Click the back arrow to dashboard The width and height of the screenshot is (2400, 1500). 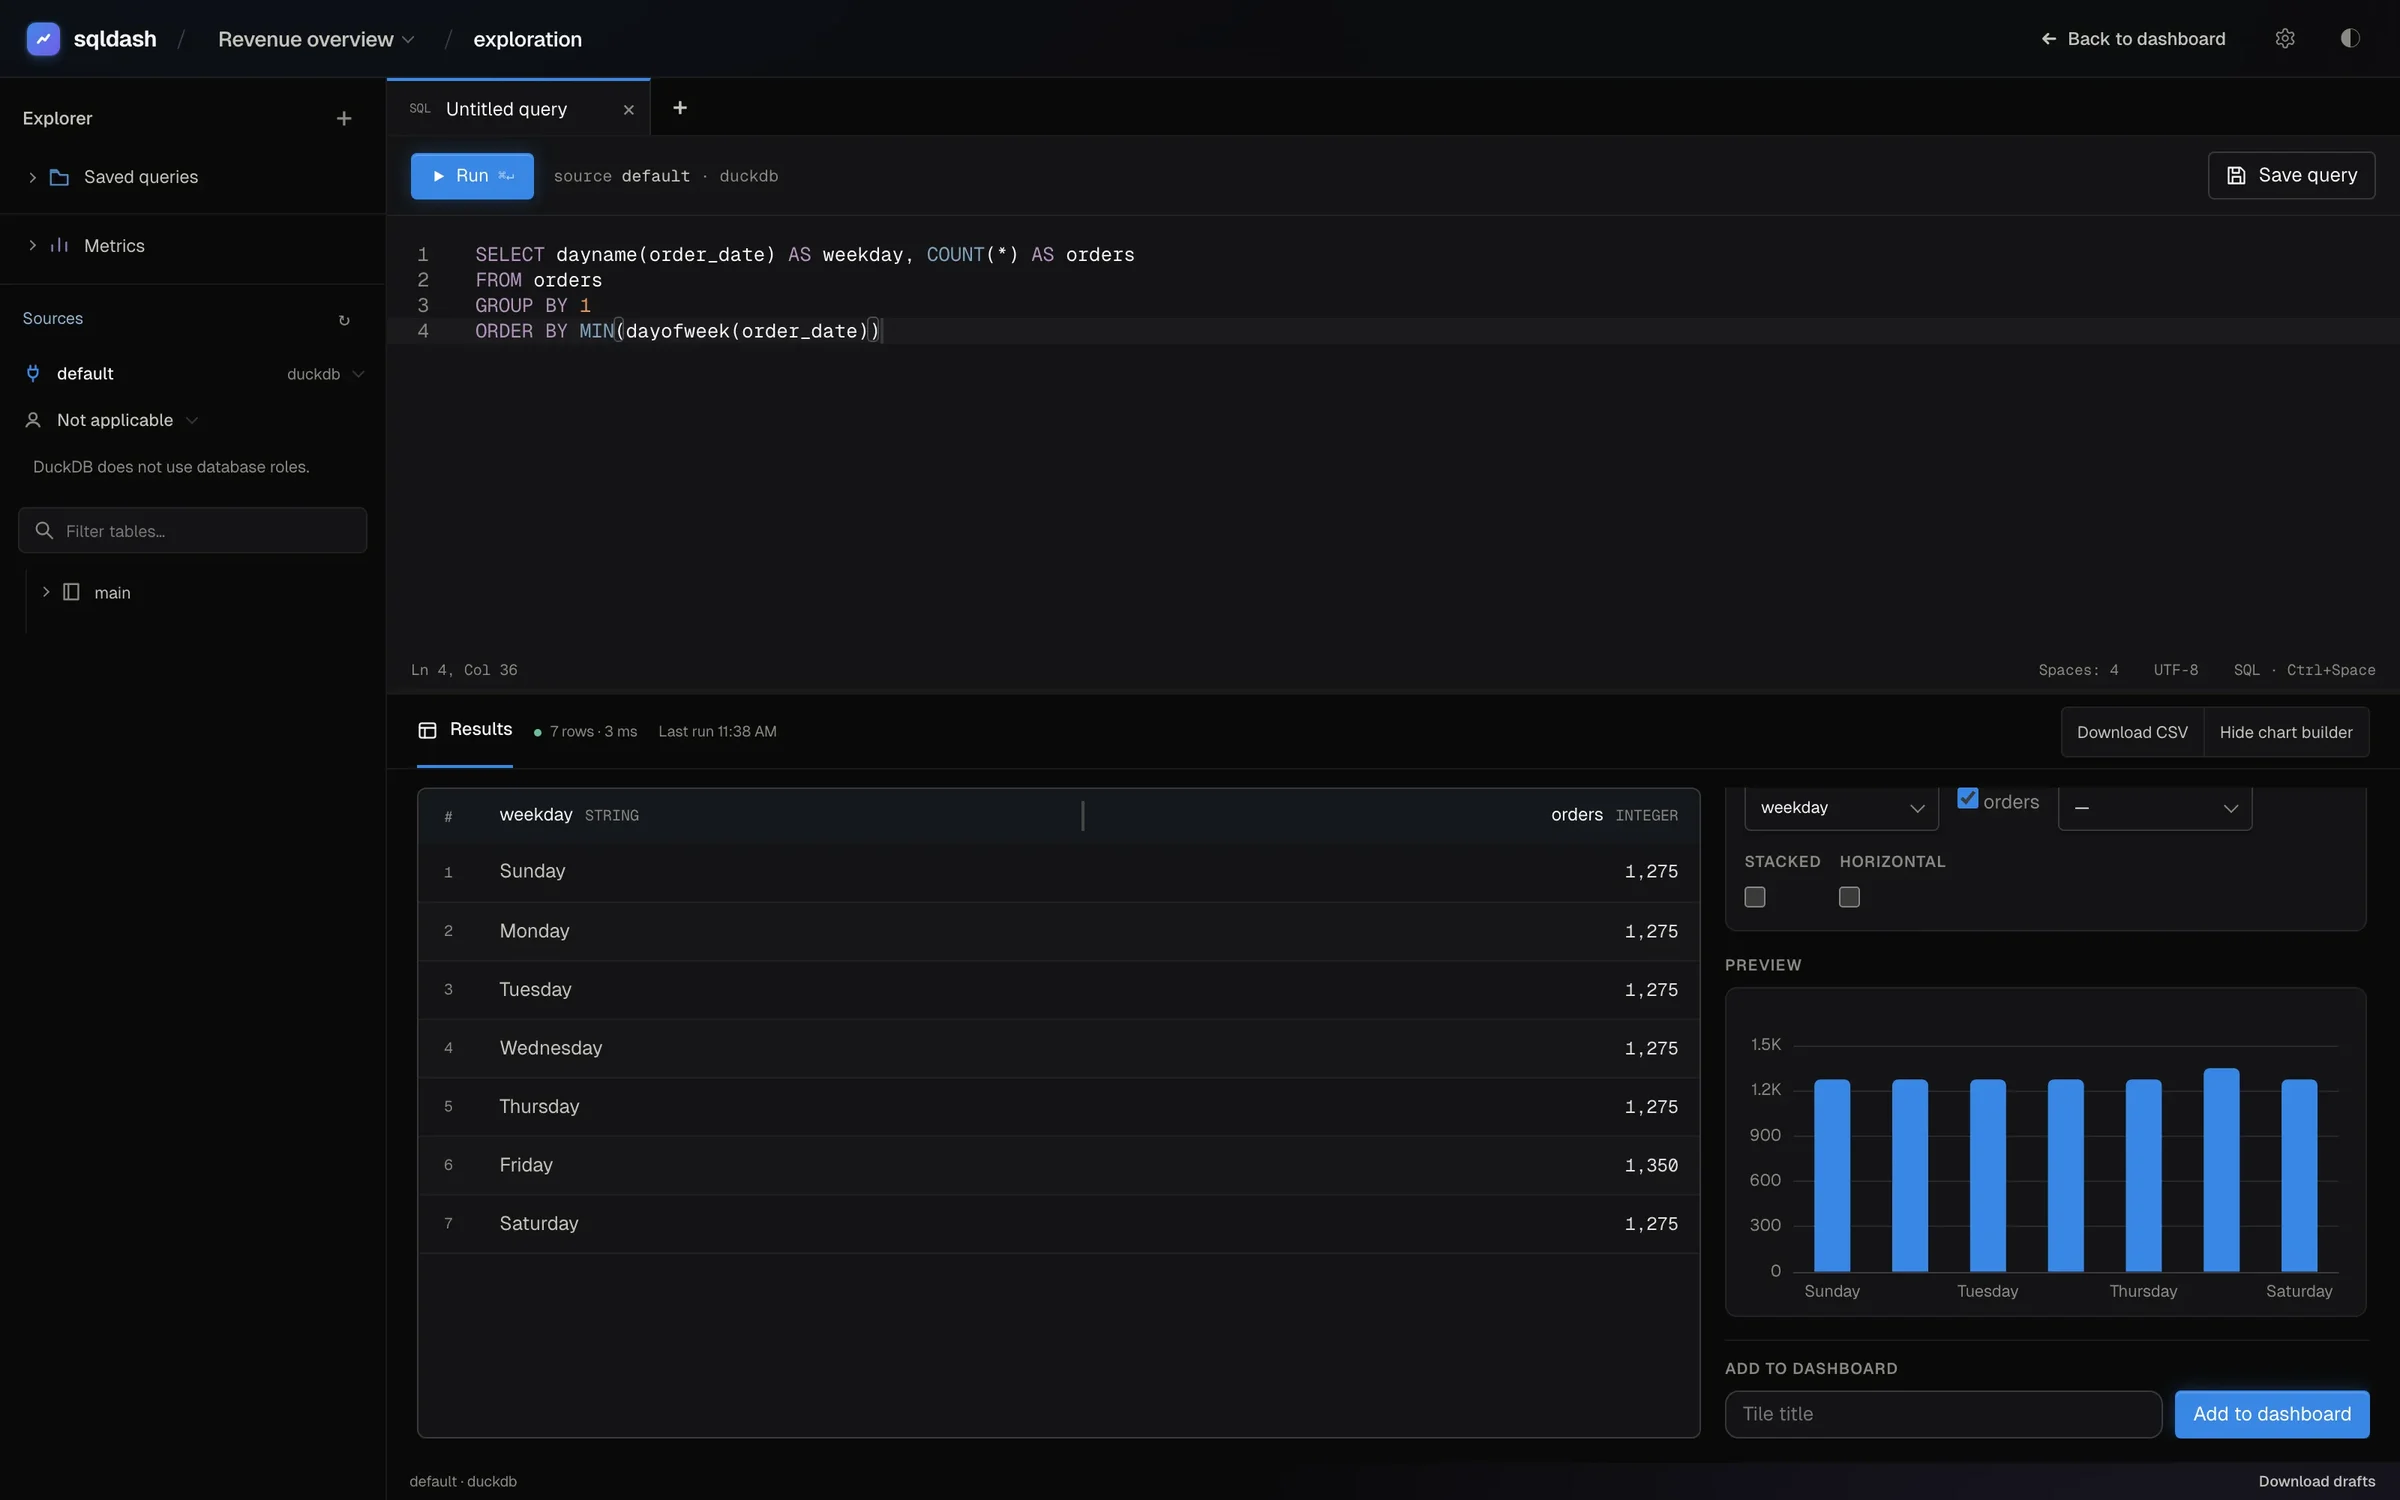[x=2049, y=39]
